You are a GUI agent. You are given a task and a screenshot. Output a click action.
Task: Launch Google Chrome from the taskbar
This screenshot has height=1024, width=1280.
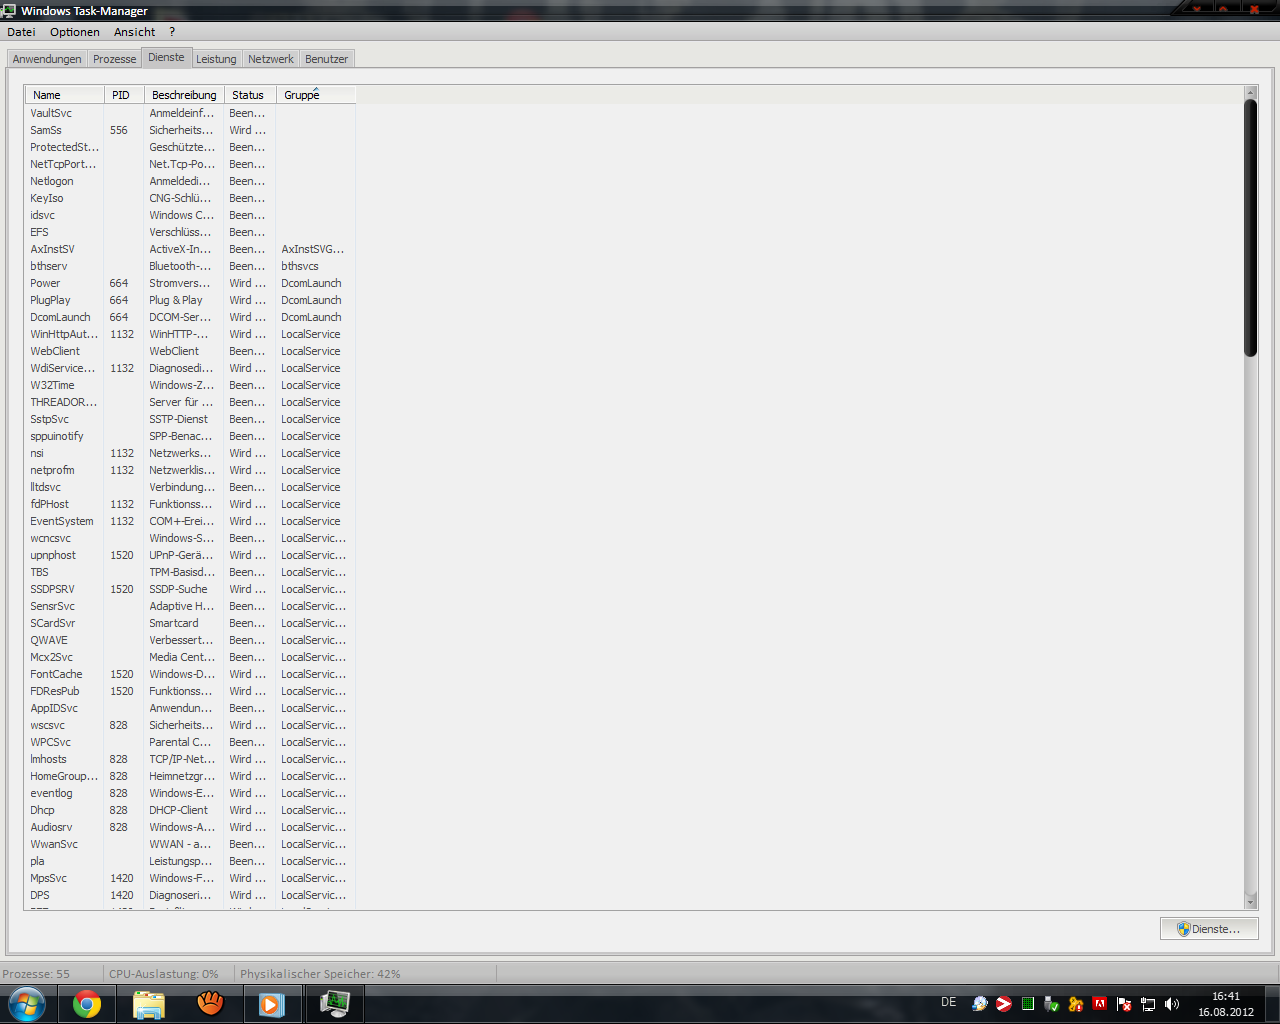click(87, 1004)
